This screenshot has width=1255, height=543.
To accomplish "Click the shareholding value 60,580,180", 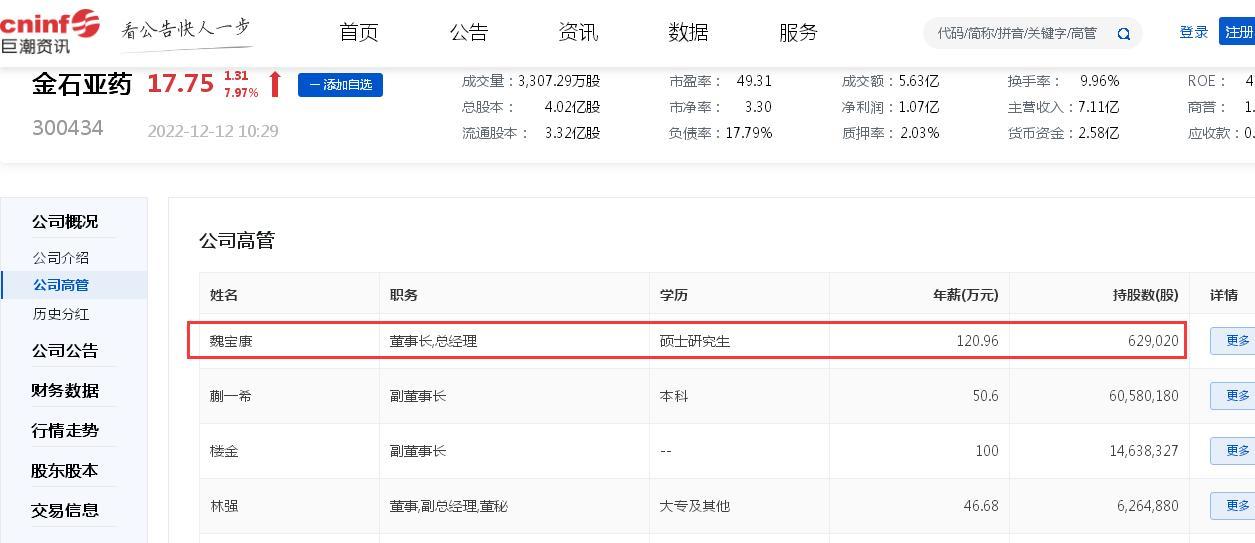I will 1144,396.
